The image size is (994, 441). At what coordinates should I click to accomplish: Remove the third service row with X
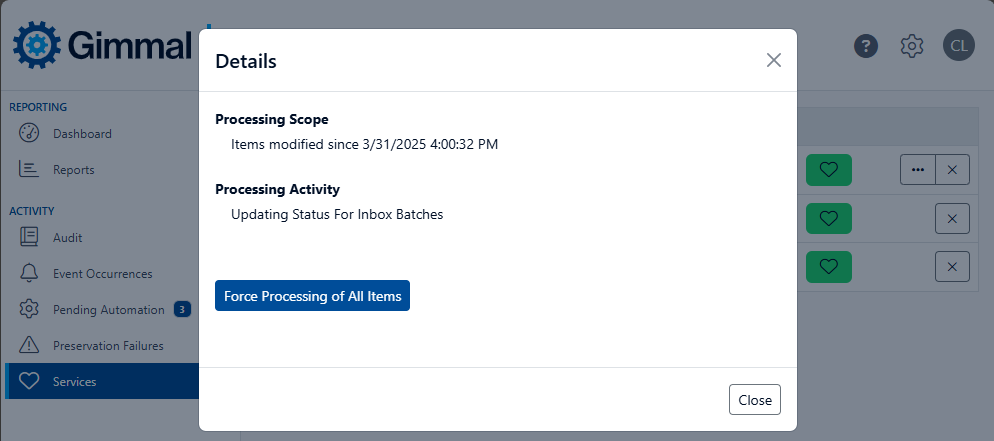(x=952, y=266)
